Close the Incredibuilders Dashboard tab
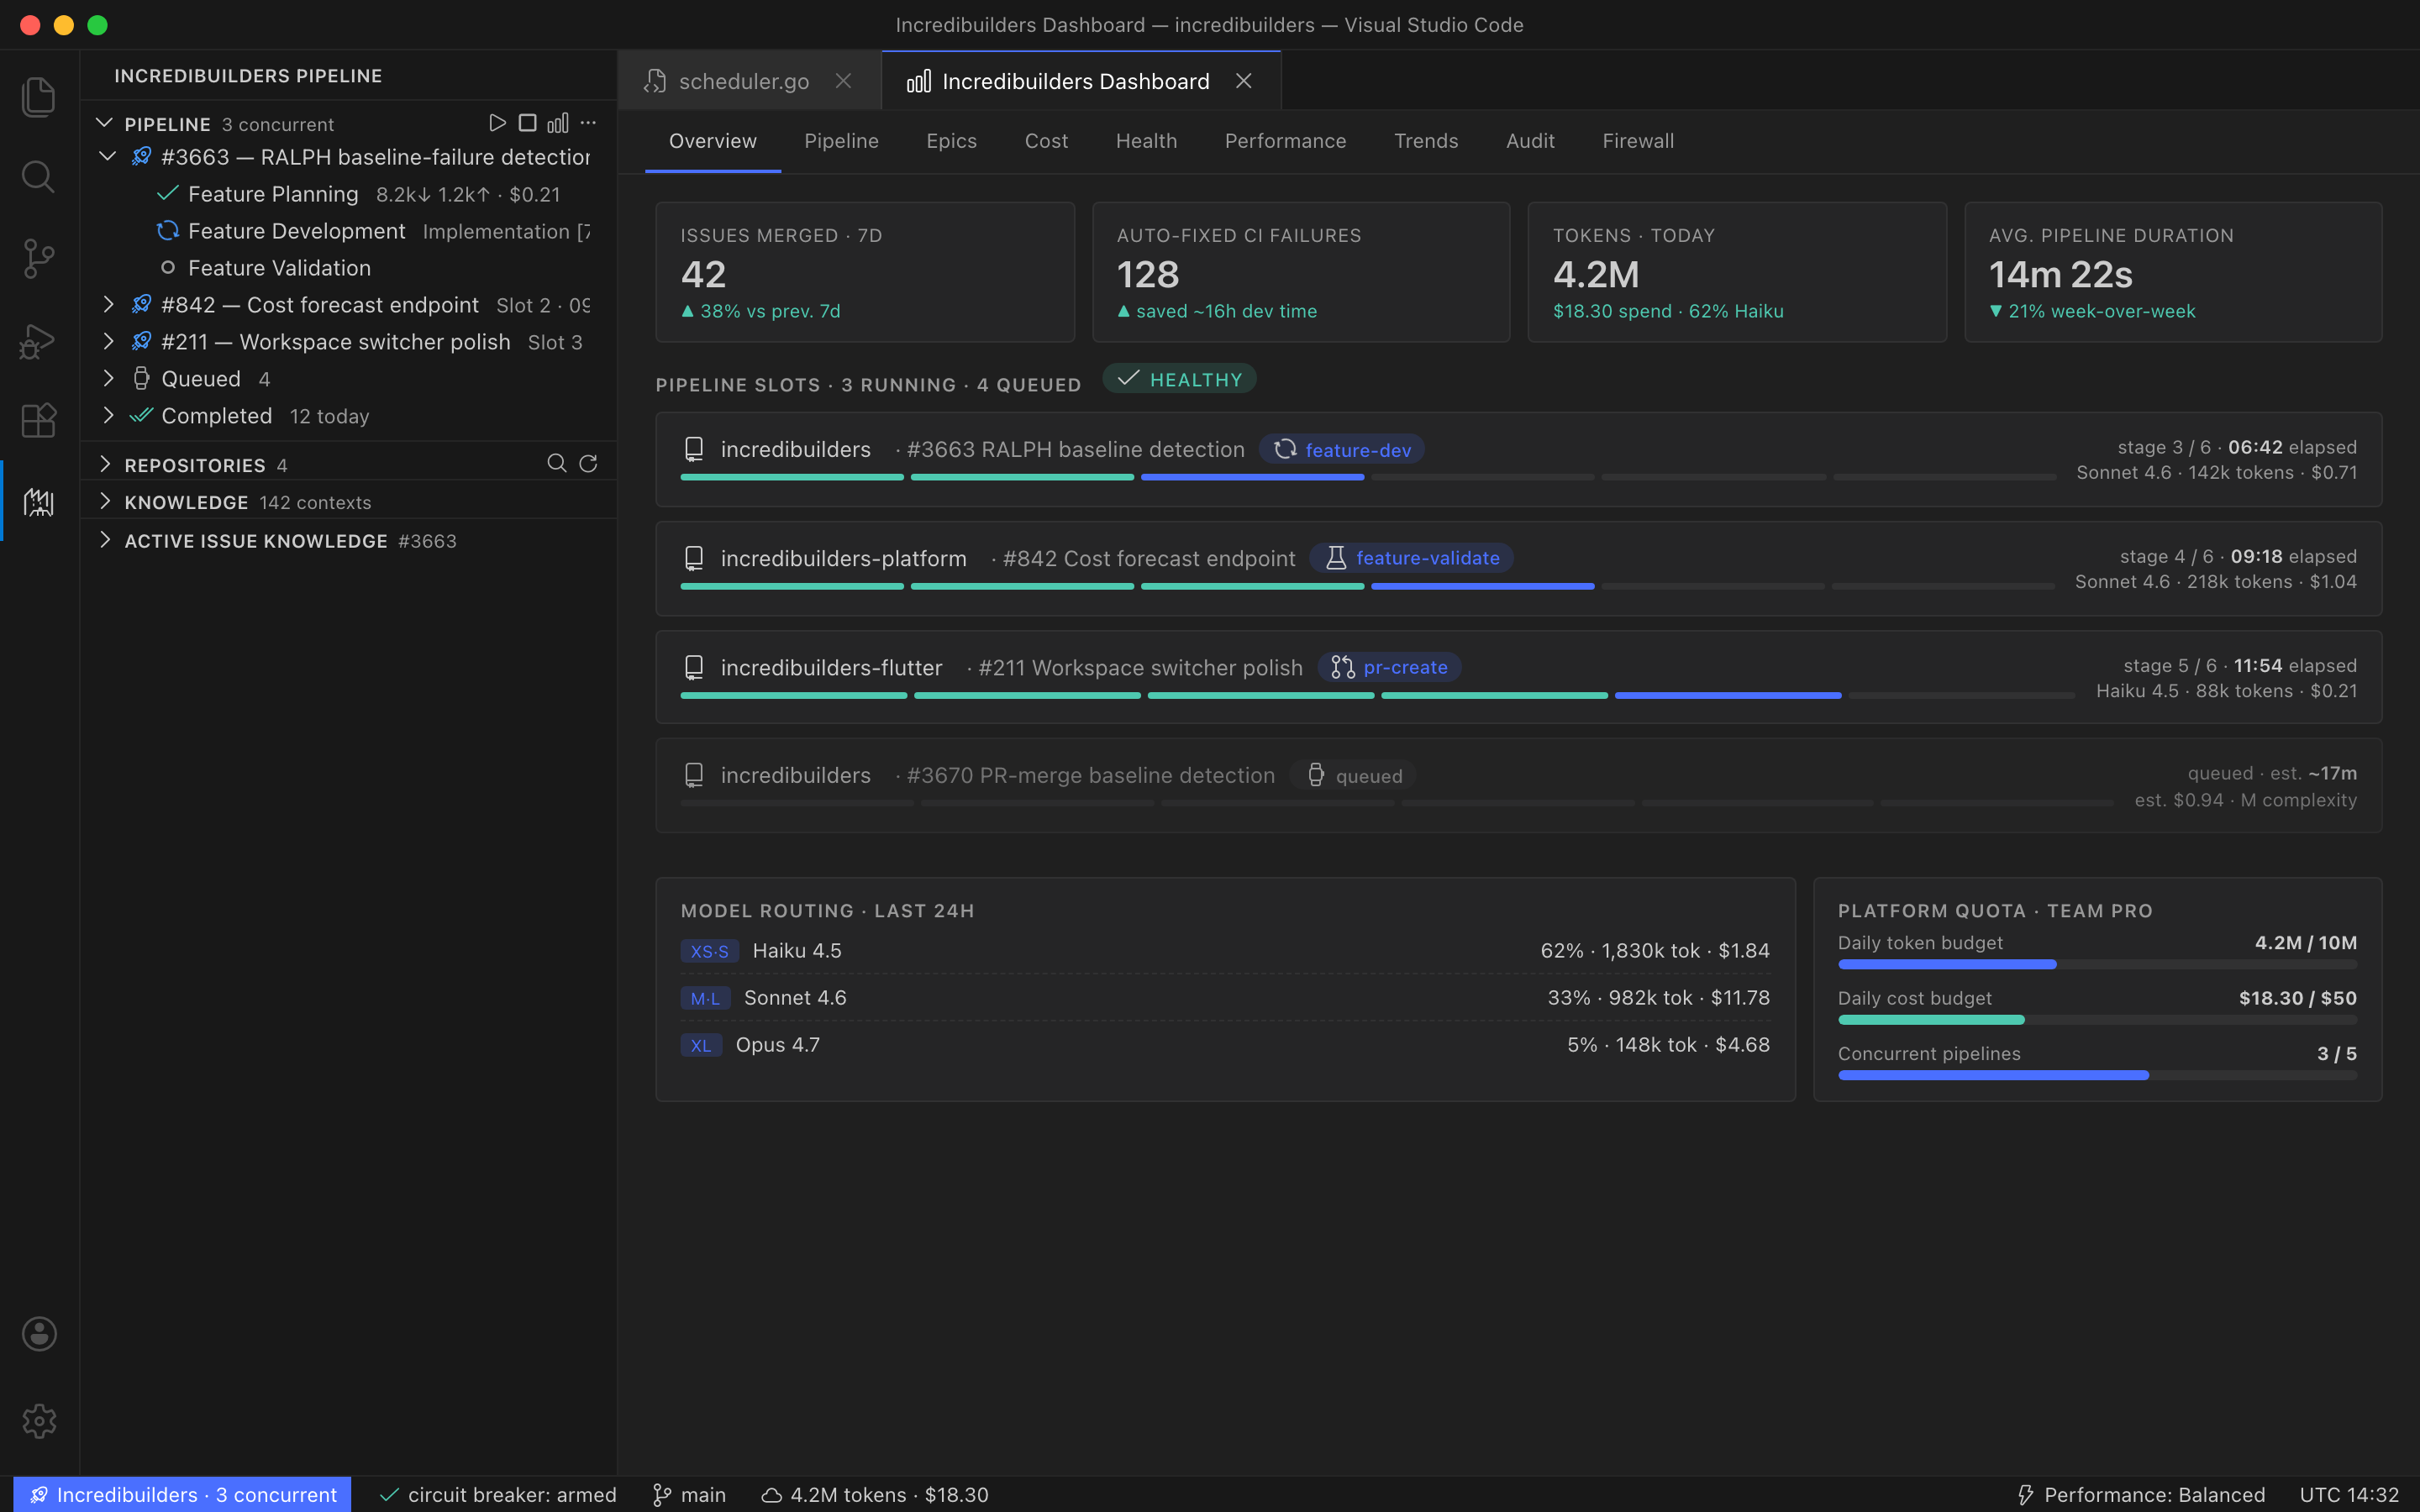This screenshot has width=2420, height=1512. [x=1243, y=81]
